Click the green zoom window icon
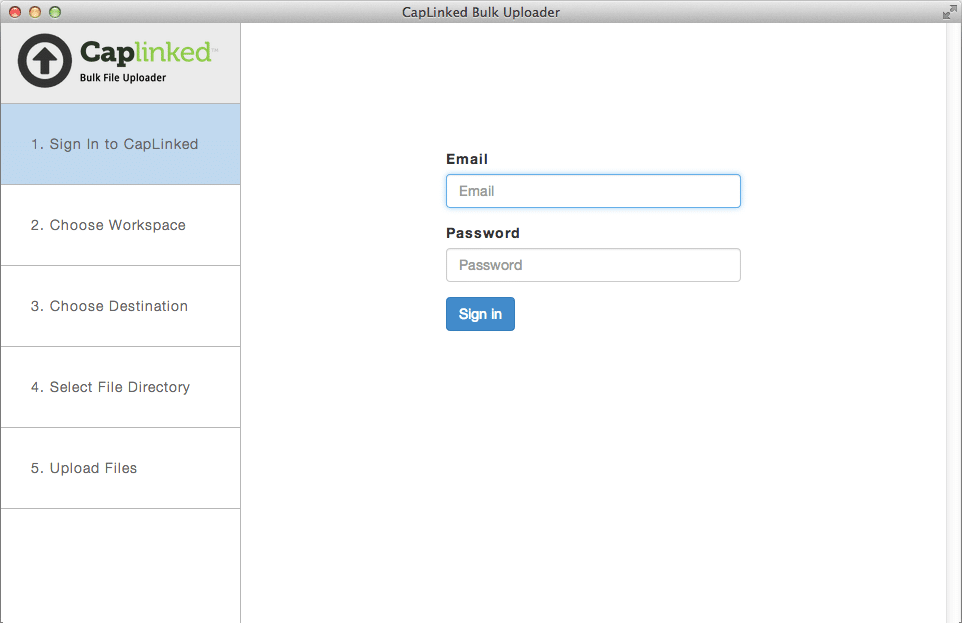This screenshot has width=962, height=623. click(56, 11)
